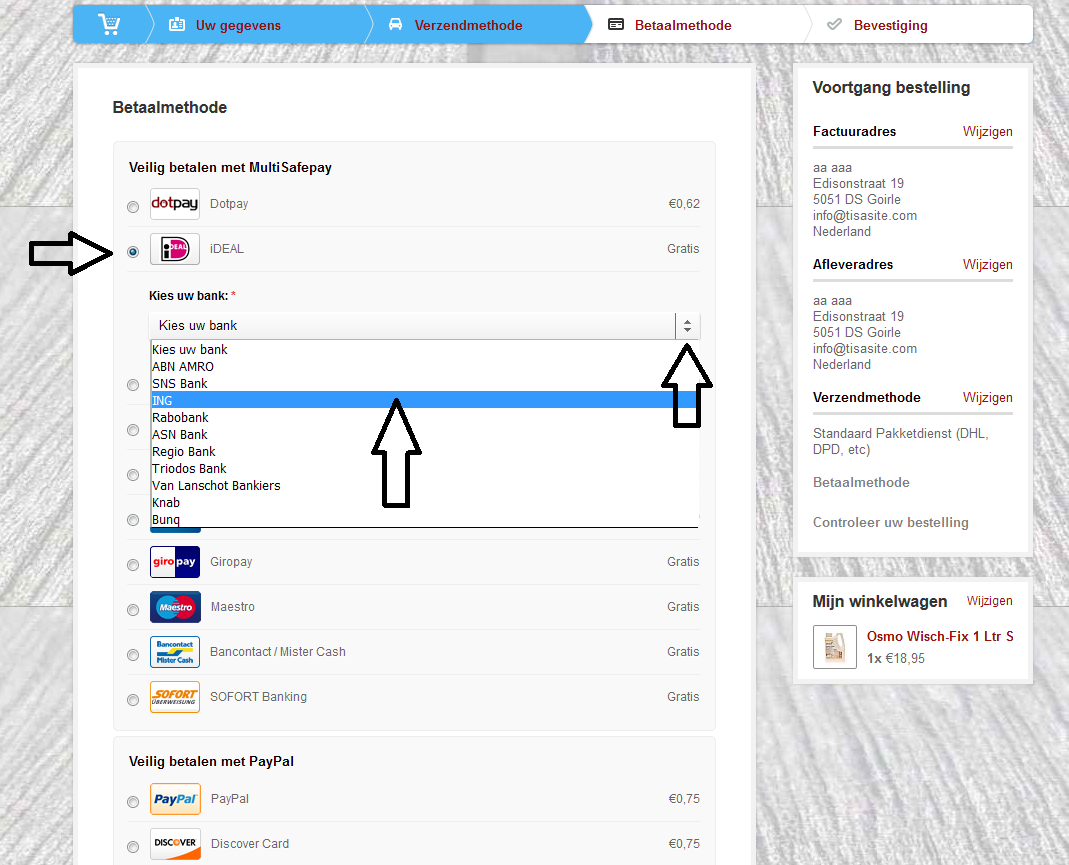Select the Dotpay radio button
The image size is (1069, 865).
coord(133,207)
